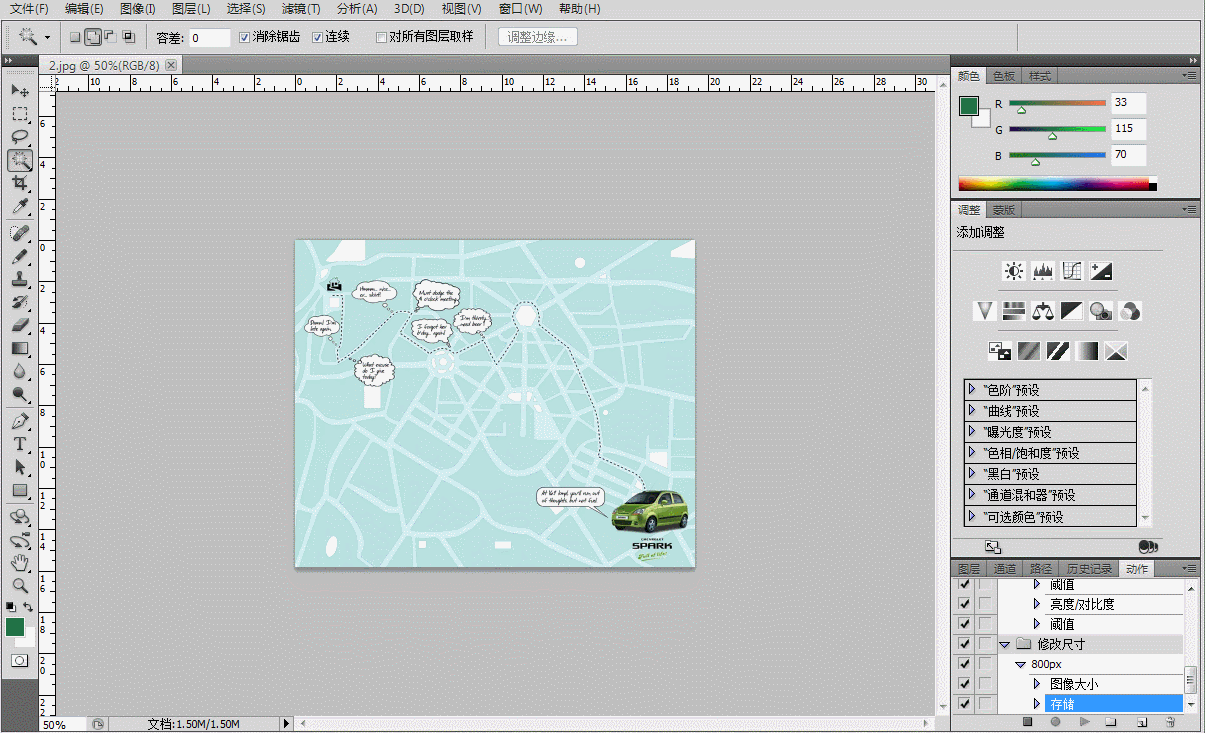Screen dimensions: 1205x733
Task: Click the 容差 tolerance input field
Action: (209, 38)
